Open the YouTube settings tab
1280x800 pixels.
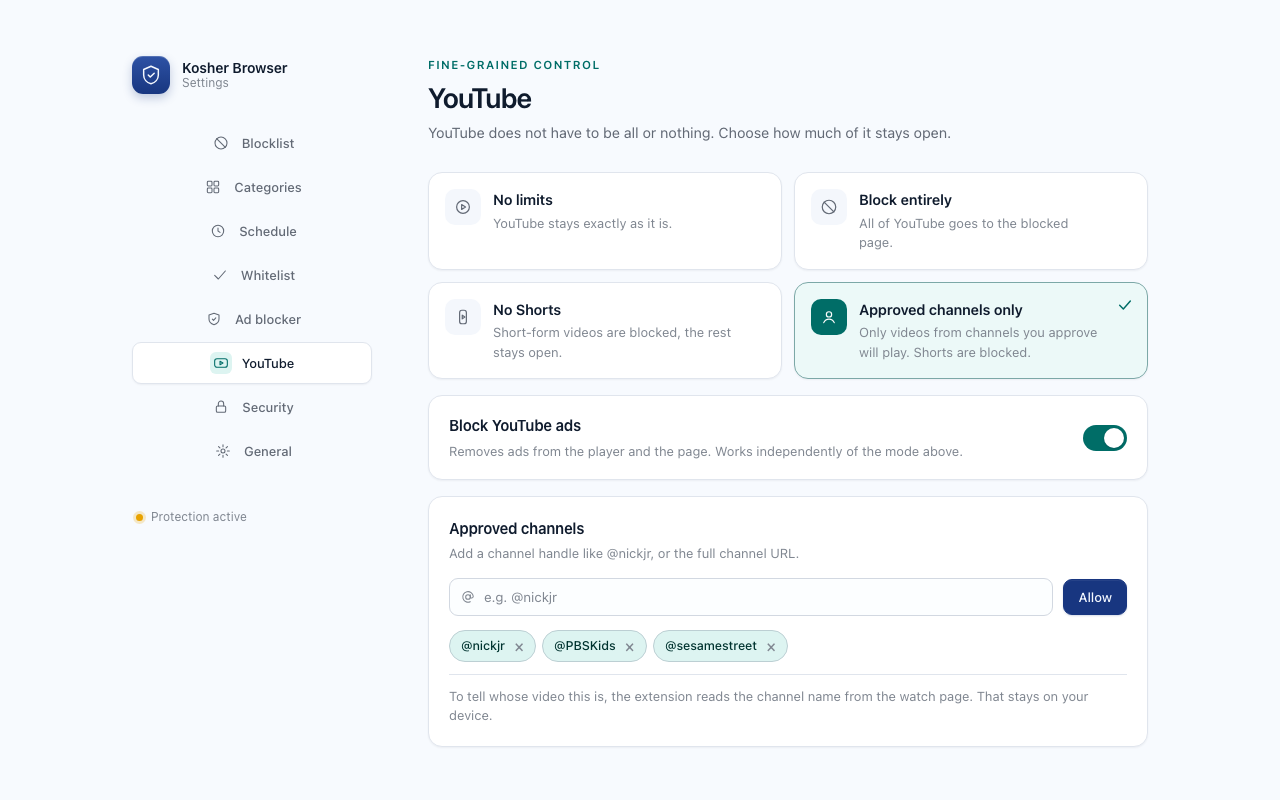[252, 363]
